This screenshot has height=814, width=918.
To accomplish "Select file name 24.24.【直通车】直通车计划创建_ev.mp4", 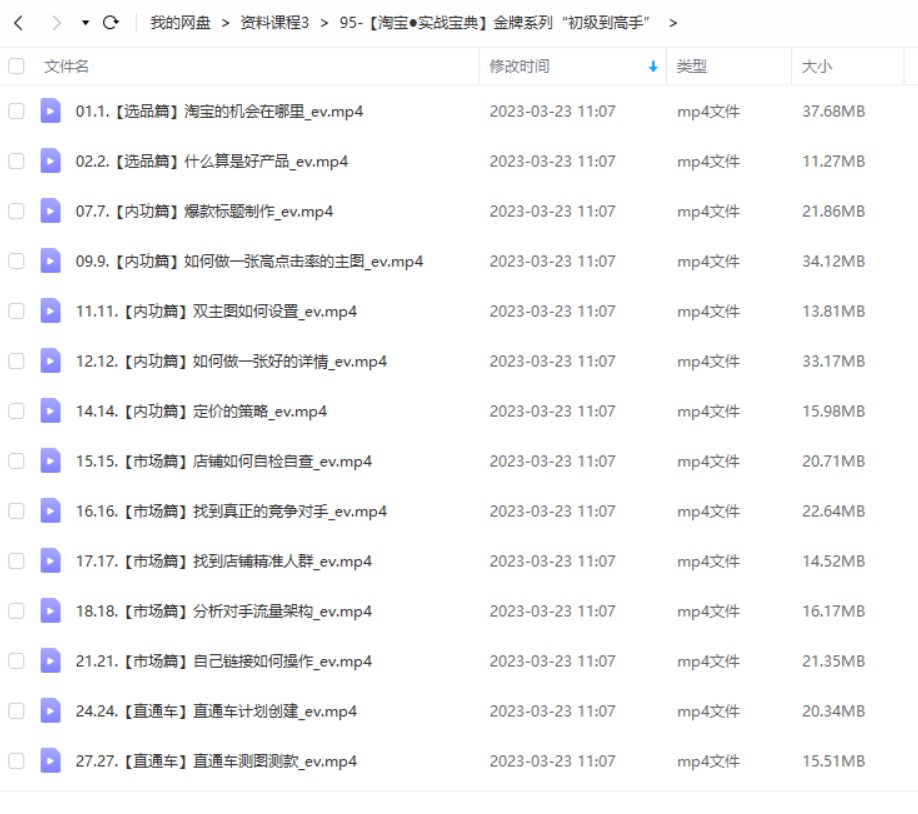I will point(216,711).
